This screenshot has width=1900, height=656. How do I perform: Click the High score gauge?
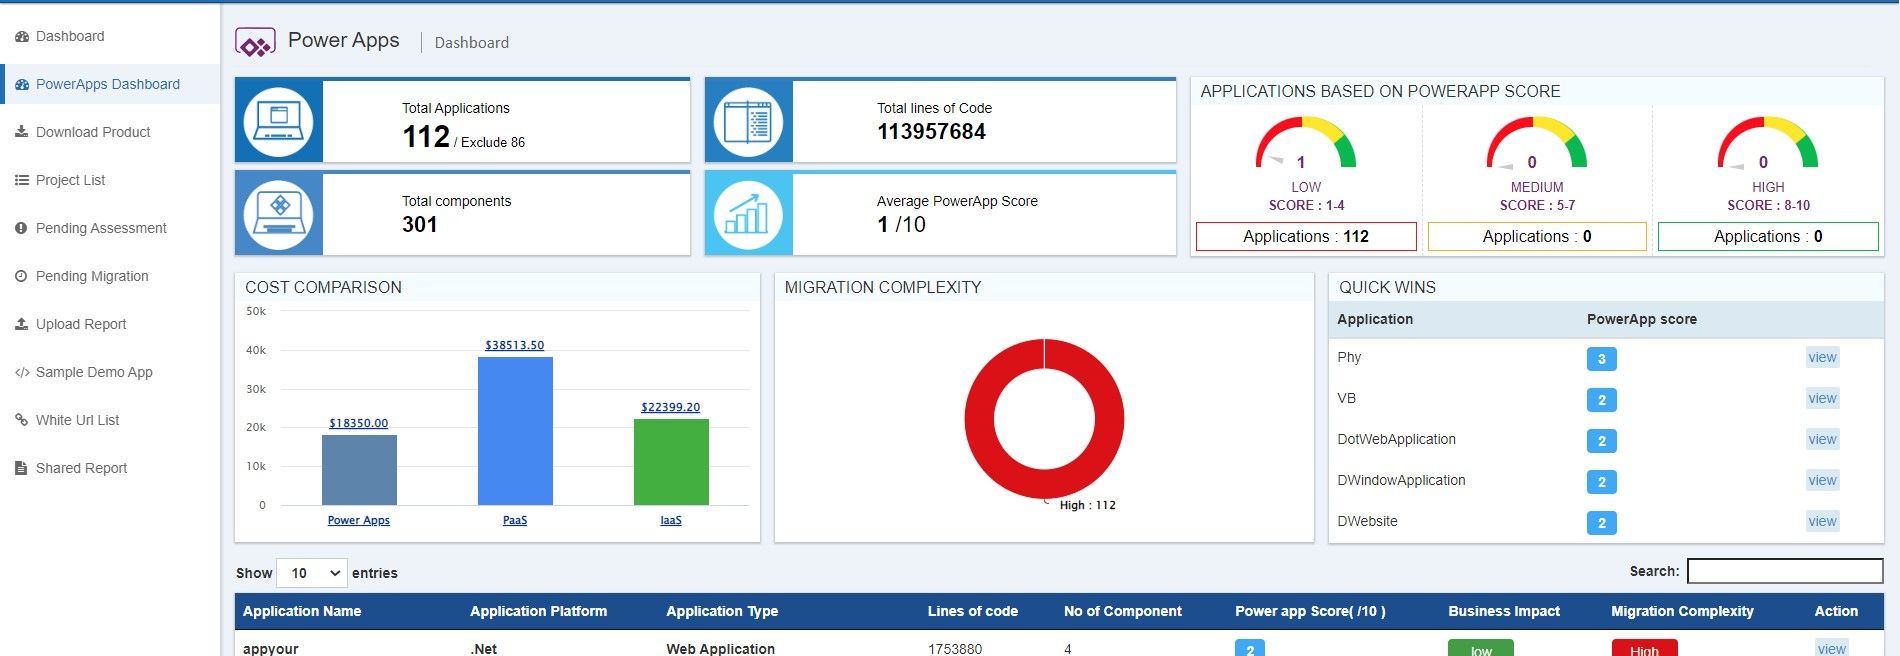pos(1768,142)
